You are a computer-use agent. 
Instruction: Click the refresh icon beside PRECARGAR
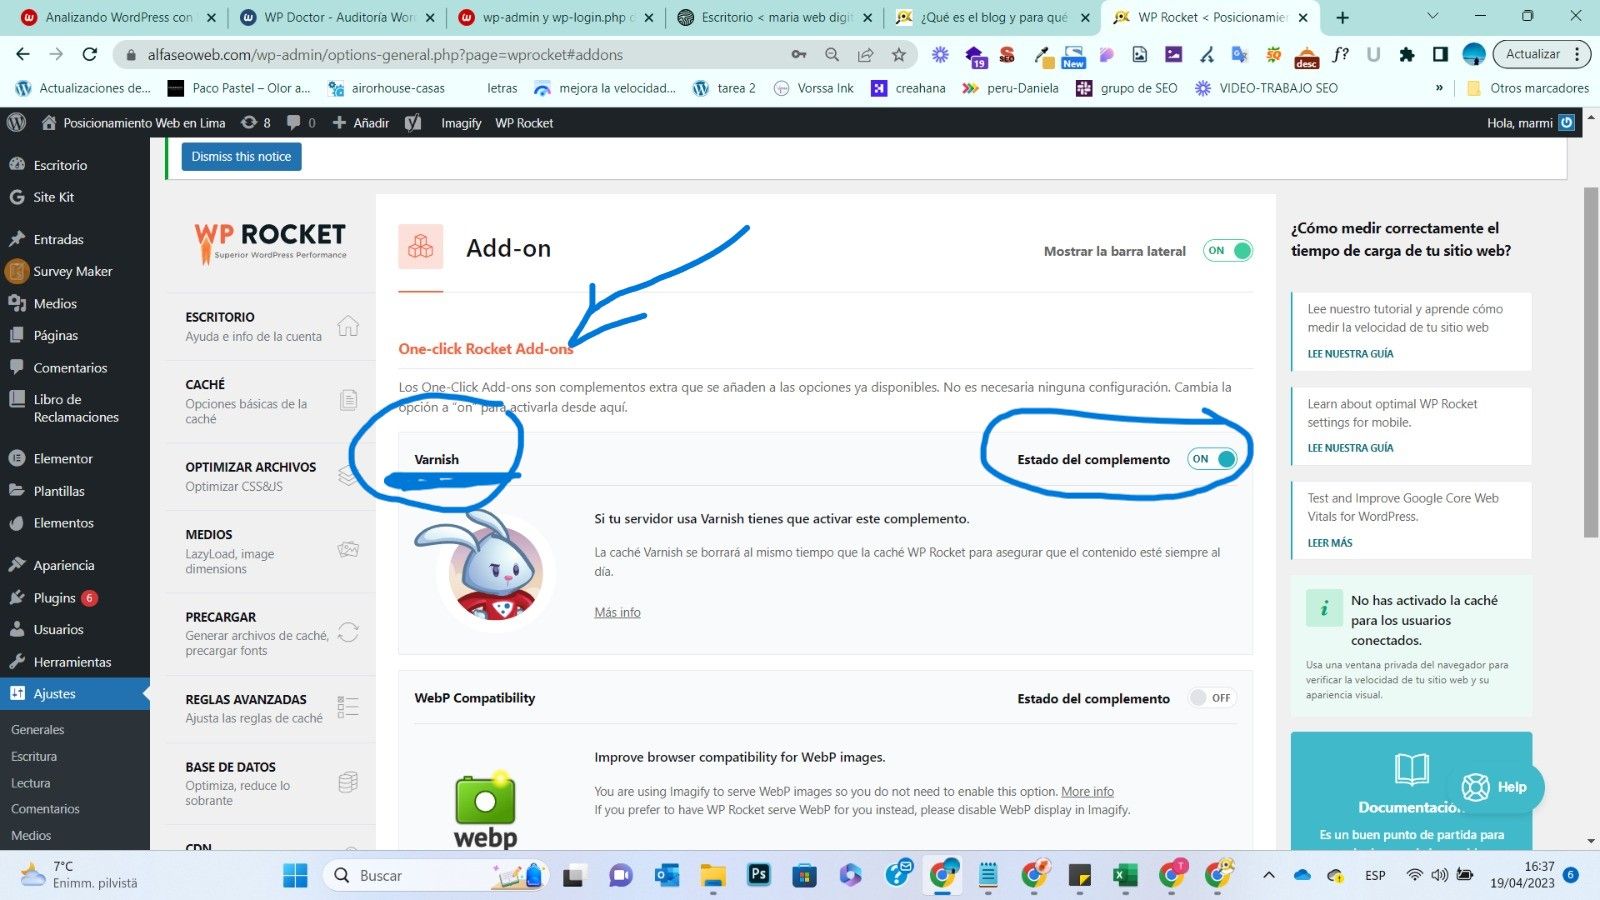tap(348, 632)
